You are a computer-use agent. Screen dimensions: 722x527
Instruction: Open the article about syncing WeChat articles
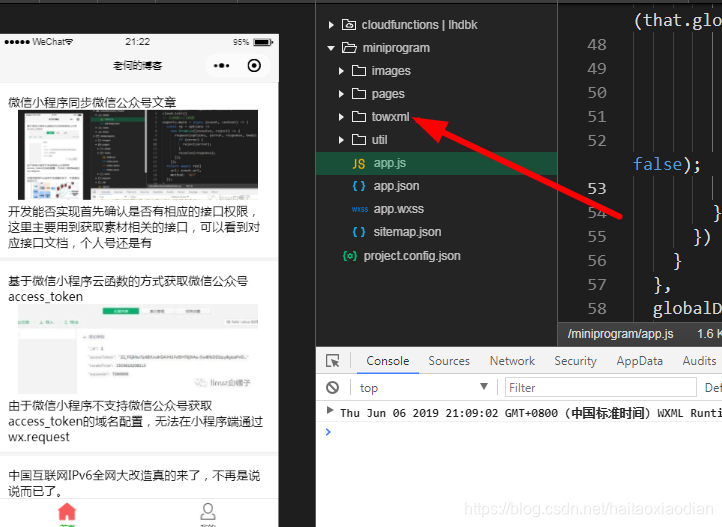pos(92,102)
